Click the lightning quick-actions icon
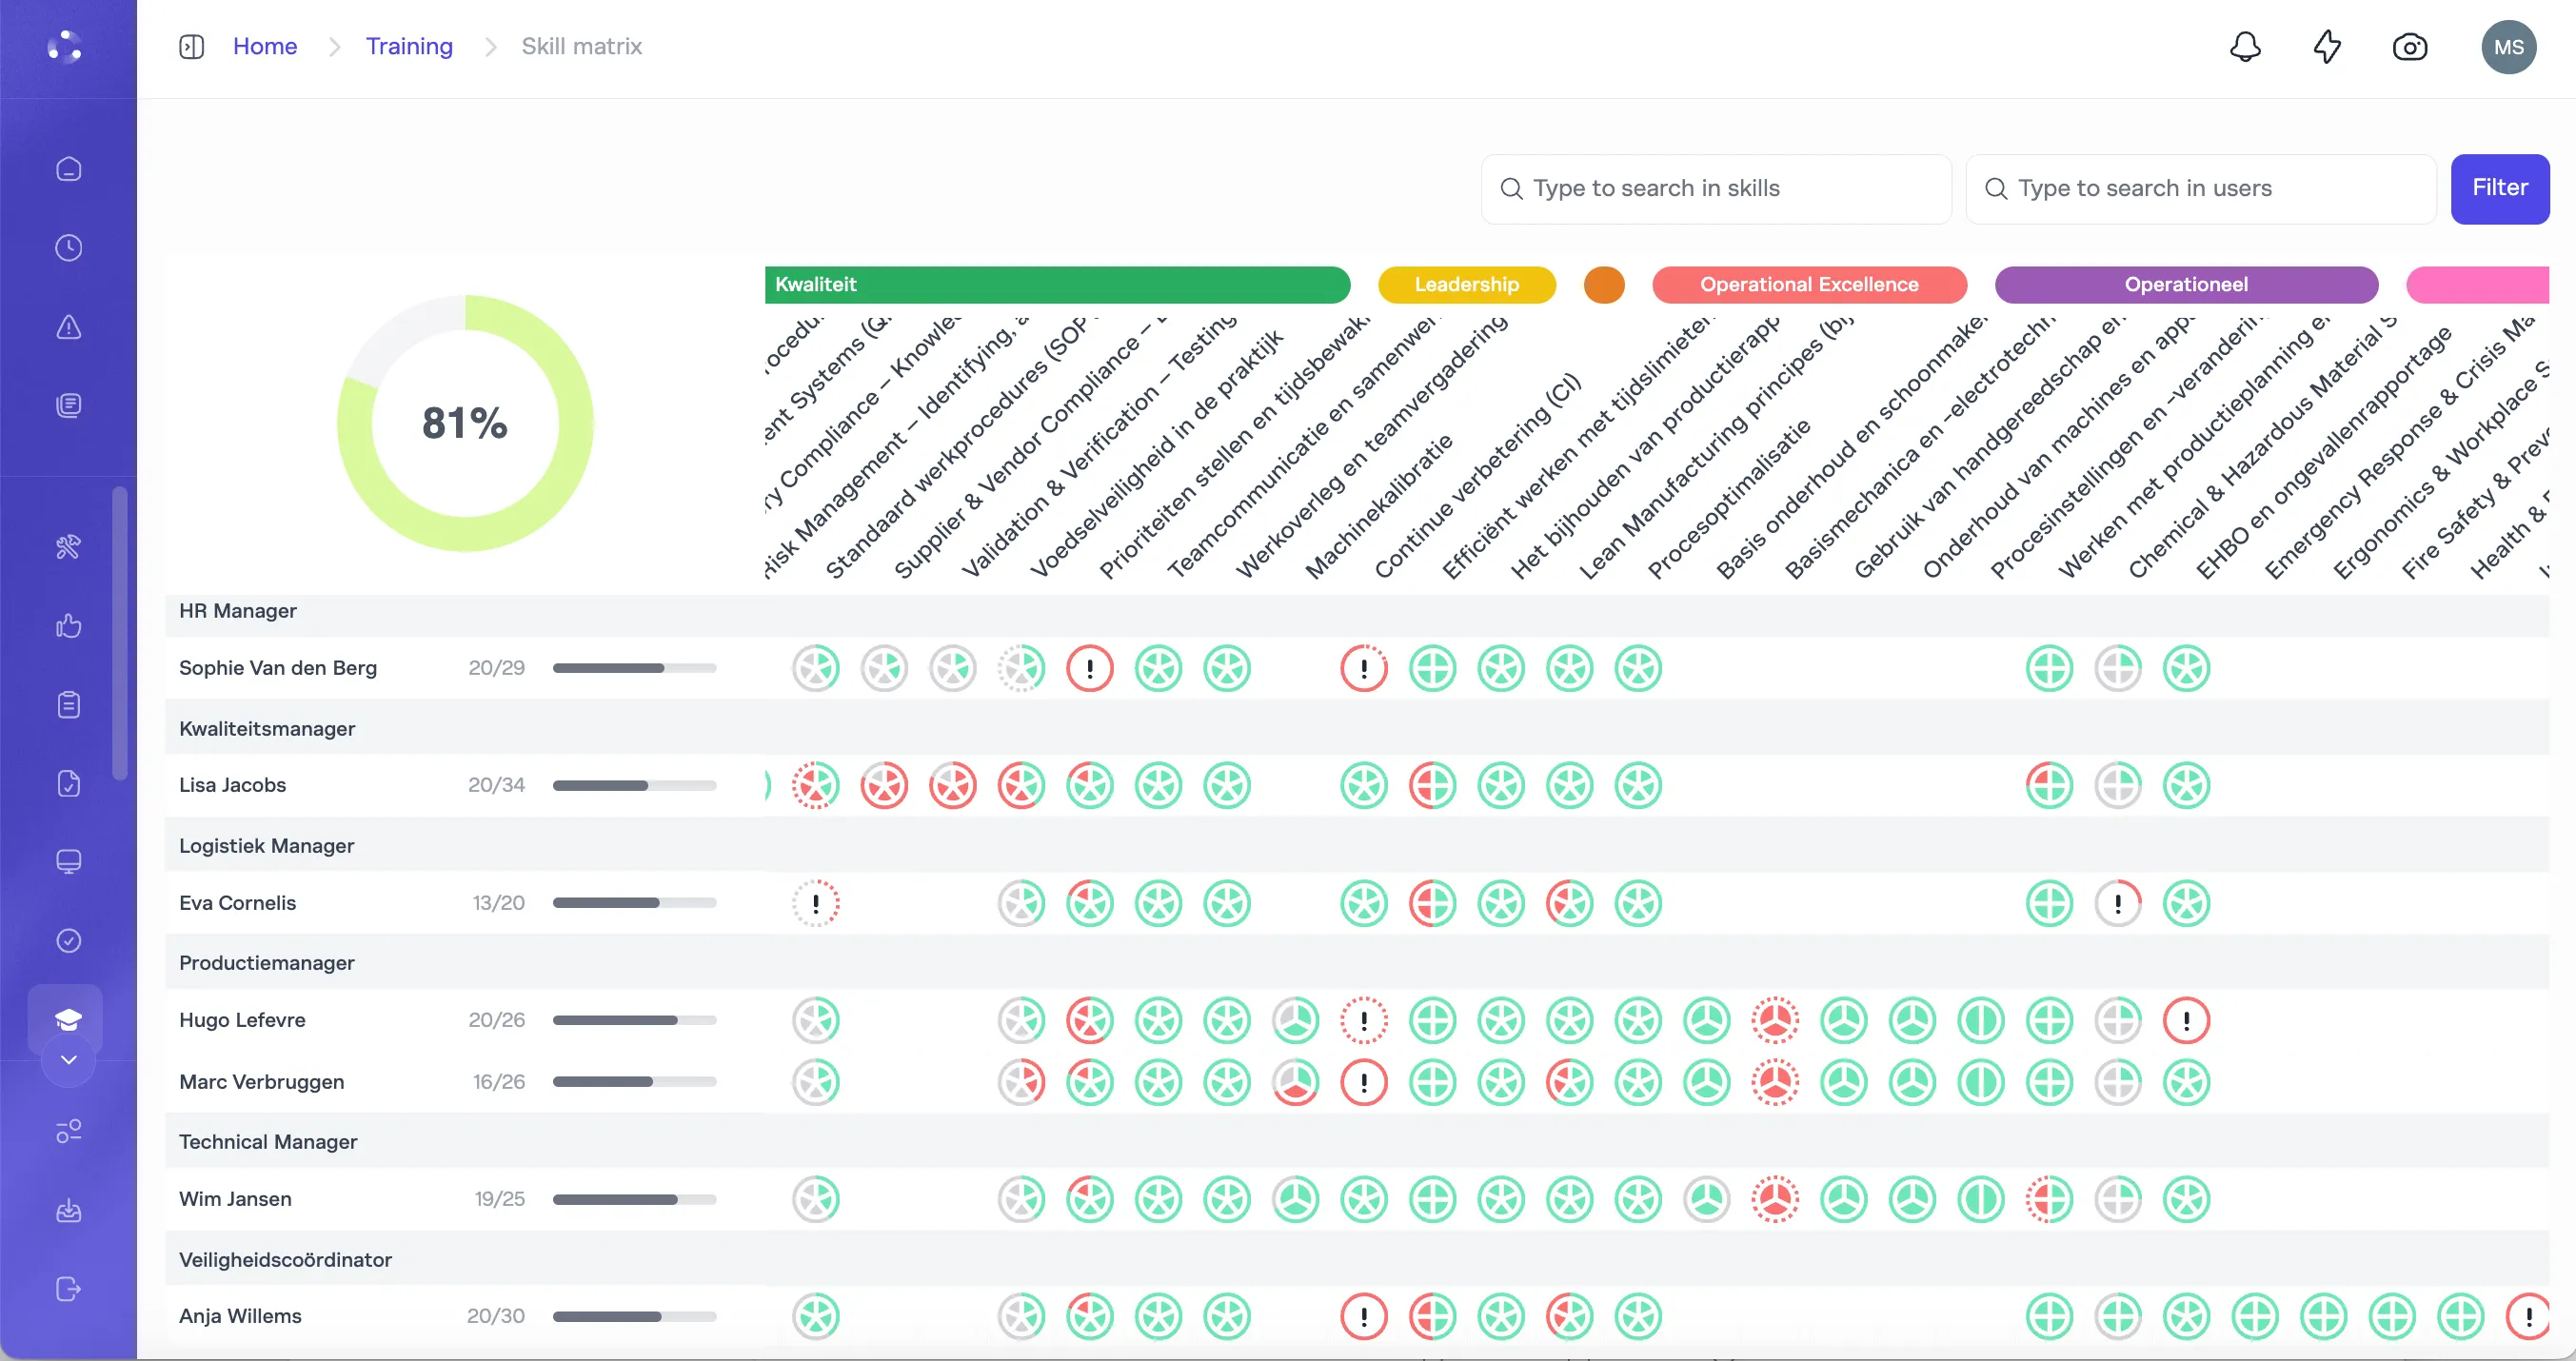The image size is (2576, 1361). [2326, 47]
